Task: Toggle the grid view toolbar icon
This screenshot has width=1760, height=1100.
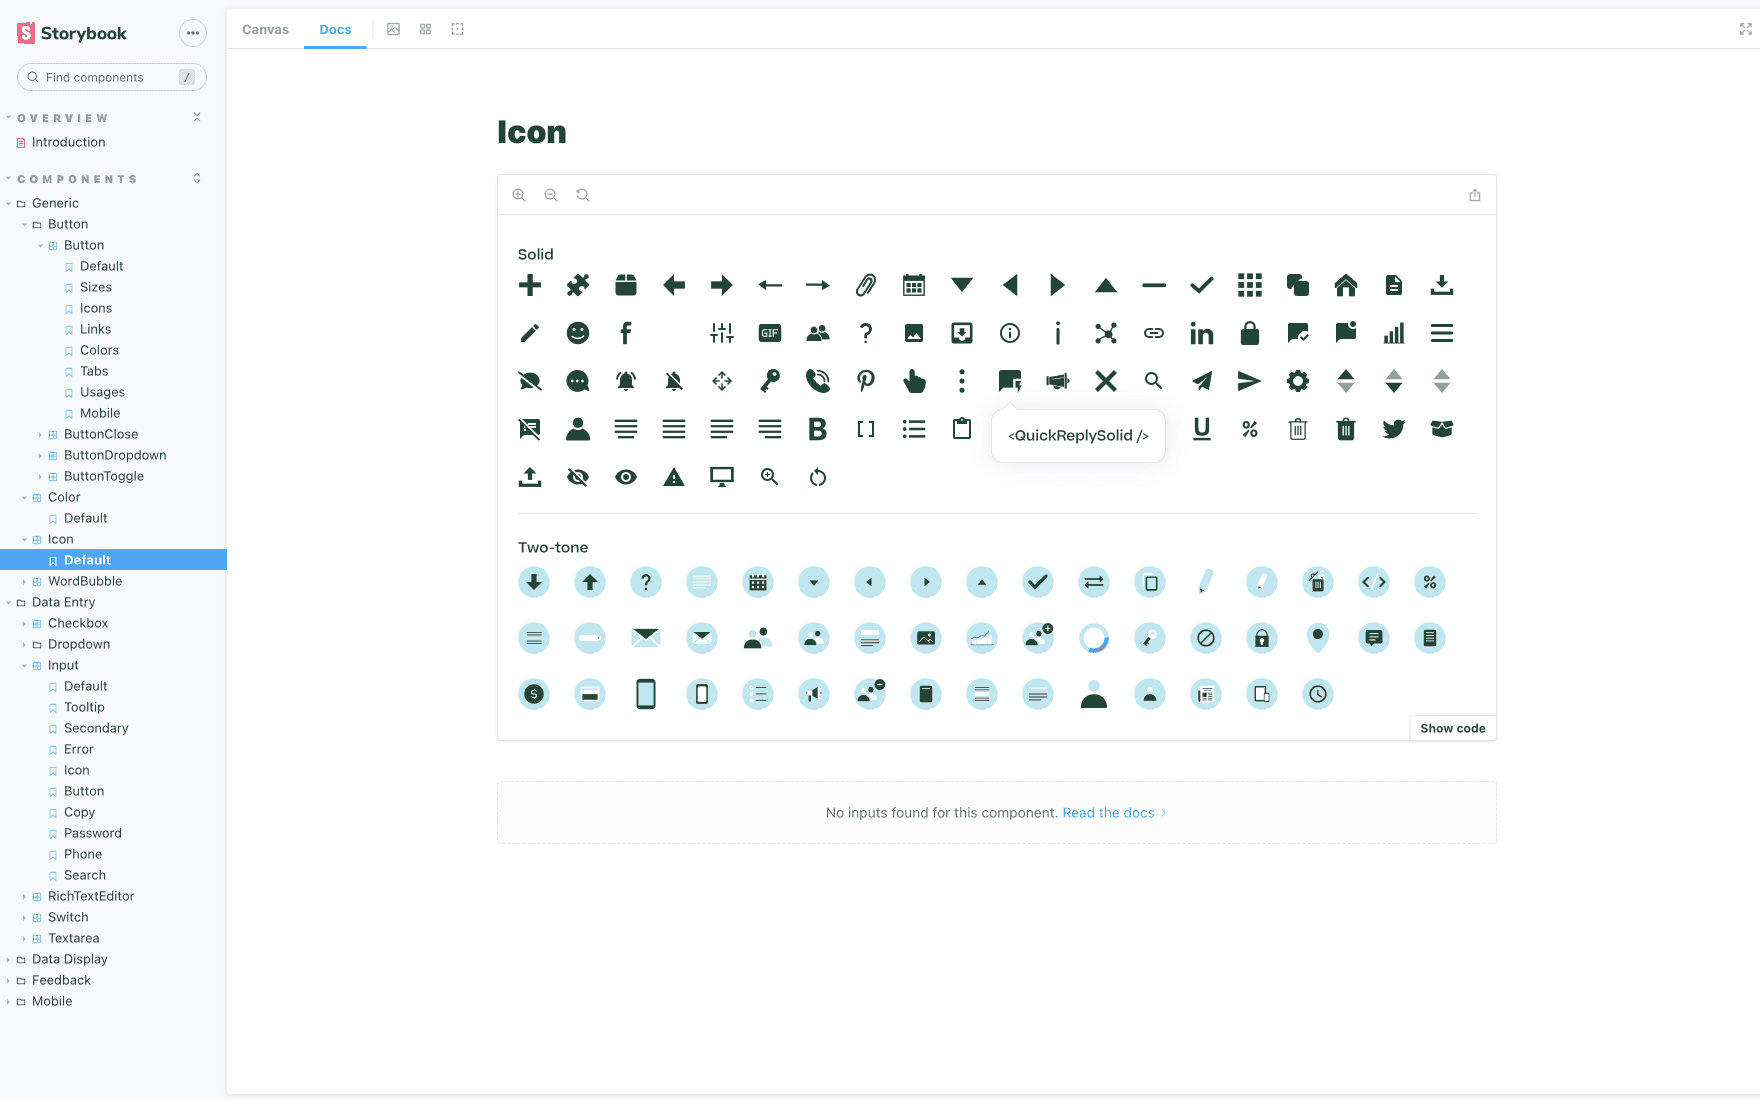Action: [426, 29]
